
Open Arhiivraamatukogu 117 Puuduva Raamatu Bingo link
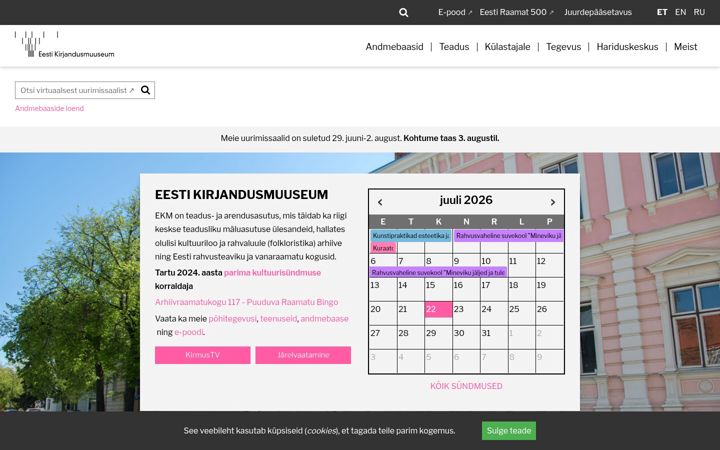[246, 302]
